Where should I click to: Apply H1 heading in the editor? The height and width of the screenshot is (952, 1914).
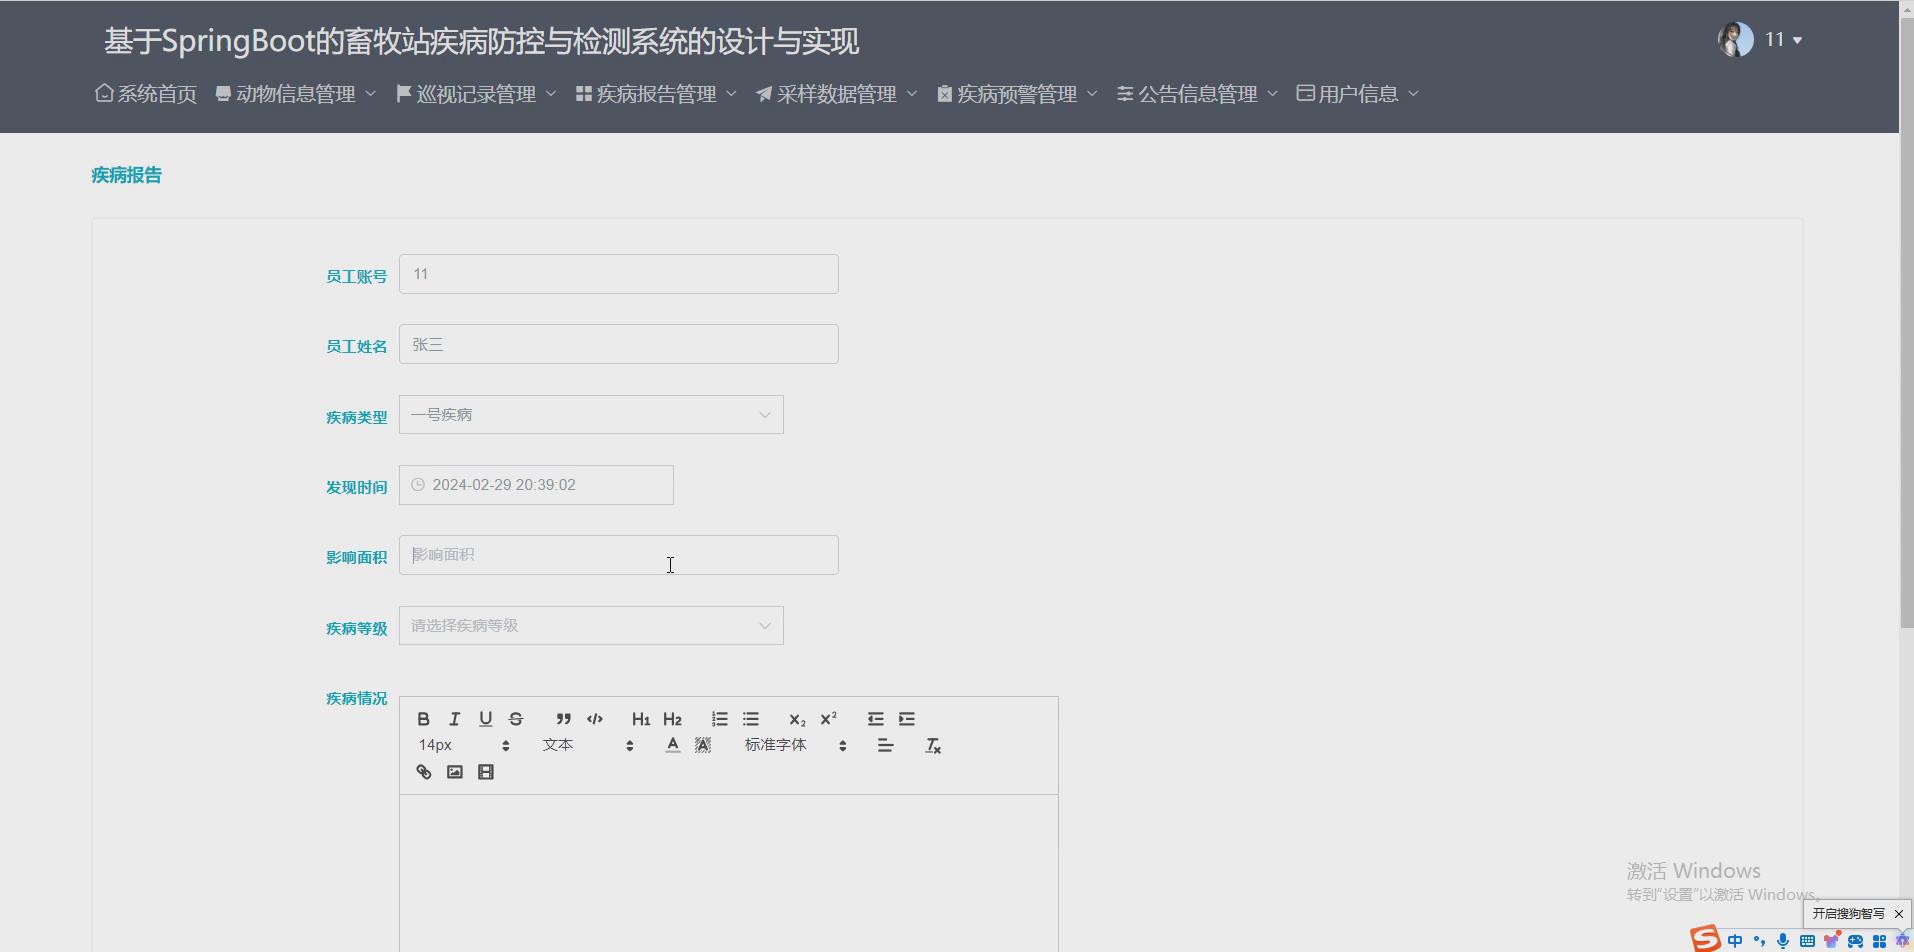(x=640, y=718)
